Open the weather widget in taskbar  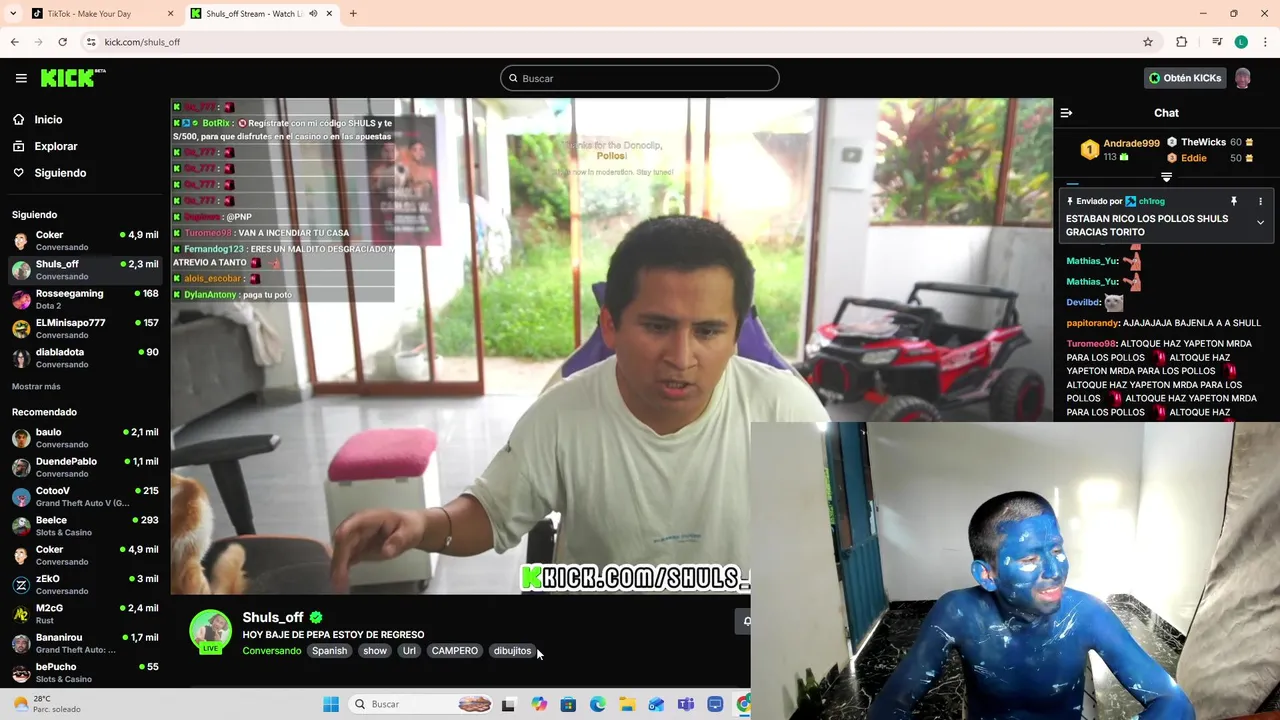click(46, 704)
